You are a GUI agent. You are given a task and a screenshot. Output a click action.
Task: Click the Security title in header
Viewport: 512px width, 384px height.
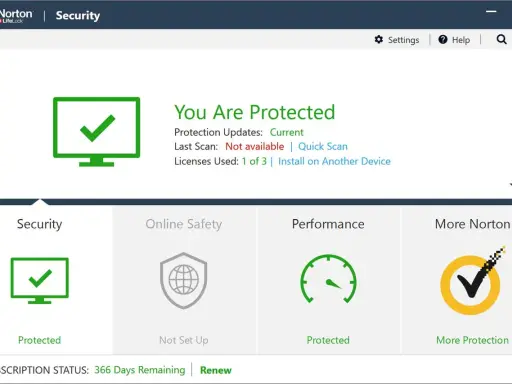click(78, 16)
